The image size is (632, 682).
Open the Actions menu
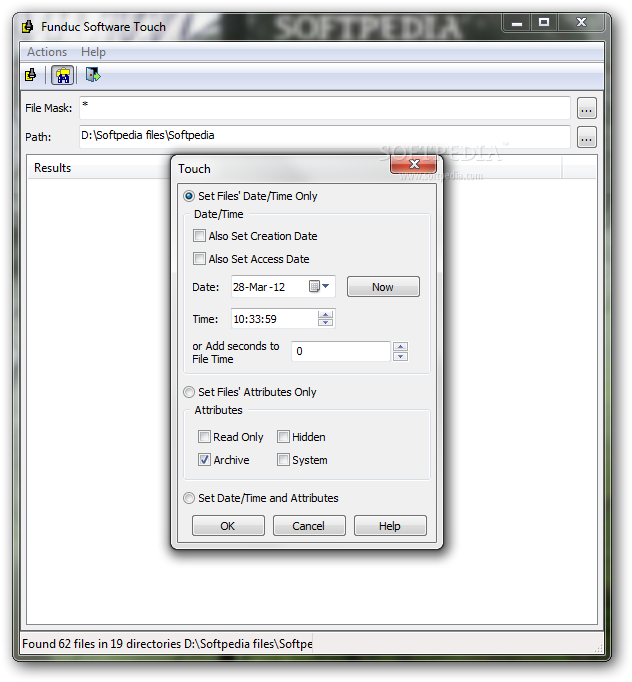[47, 52]
